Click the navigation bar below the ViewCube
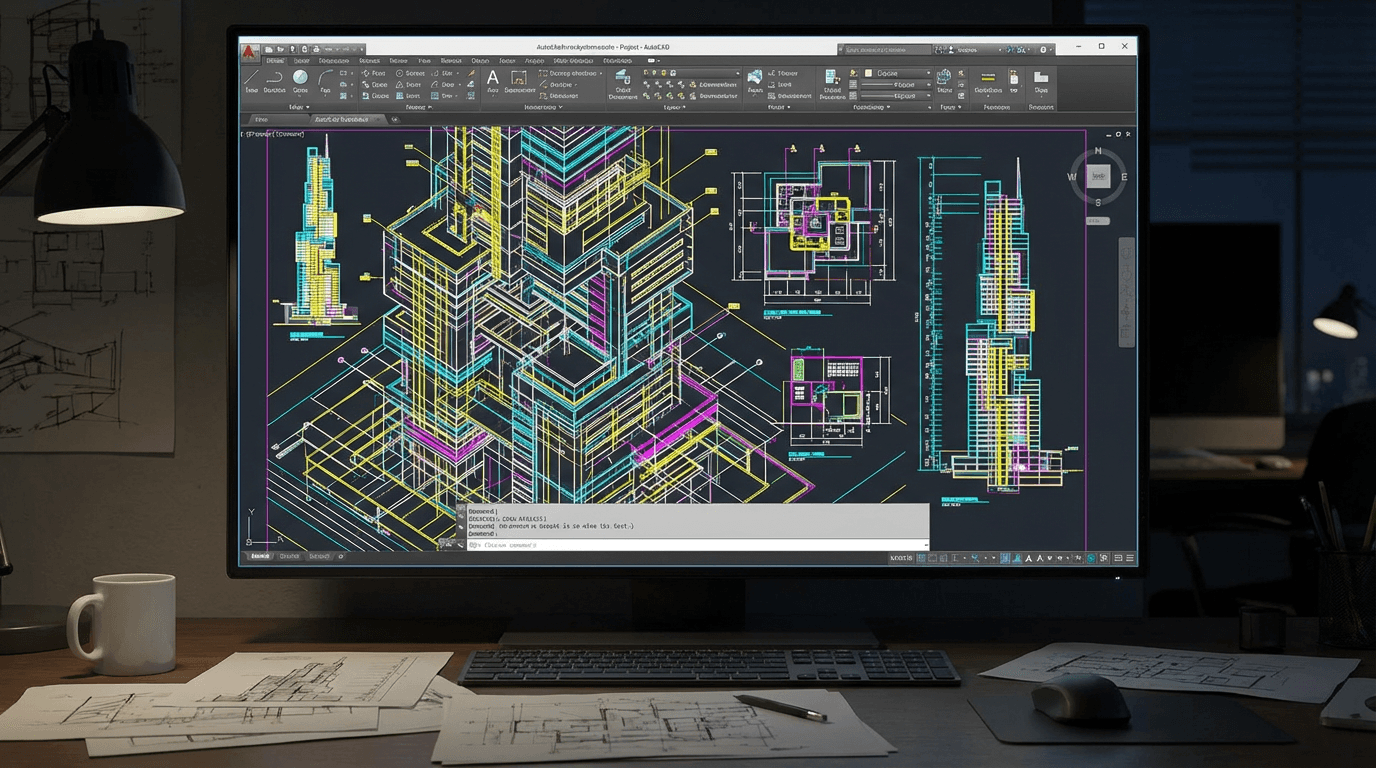The width and height of the screenshot is (1376, 768). [x=1126, y=292]
